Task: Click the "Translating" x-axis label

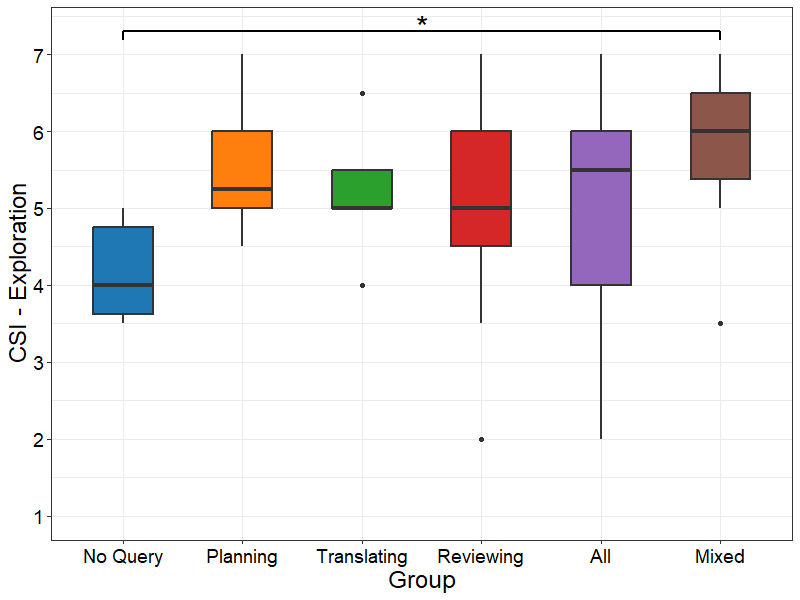Action: [362, 557]
